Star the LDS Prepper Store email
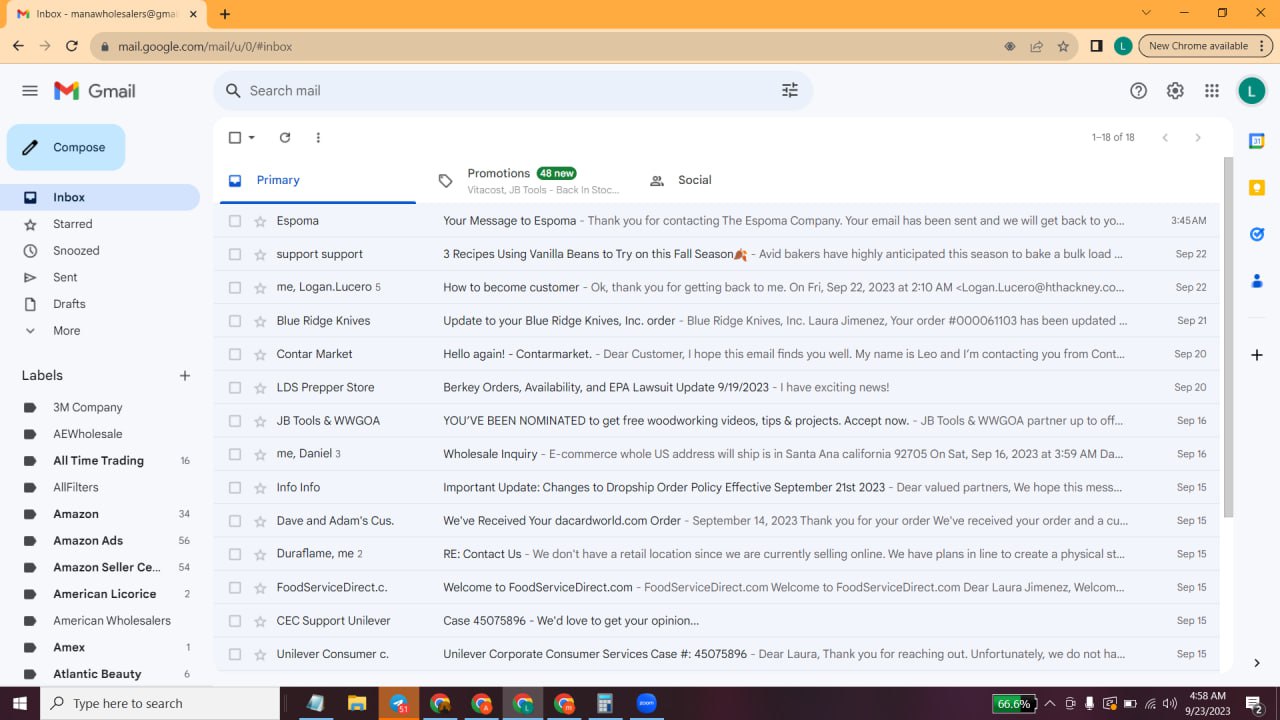1280x720 pixels. click(260, 388)
